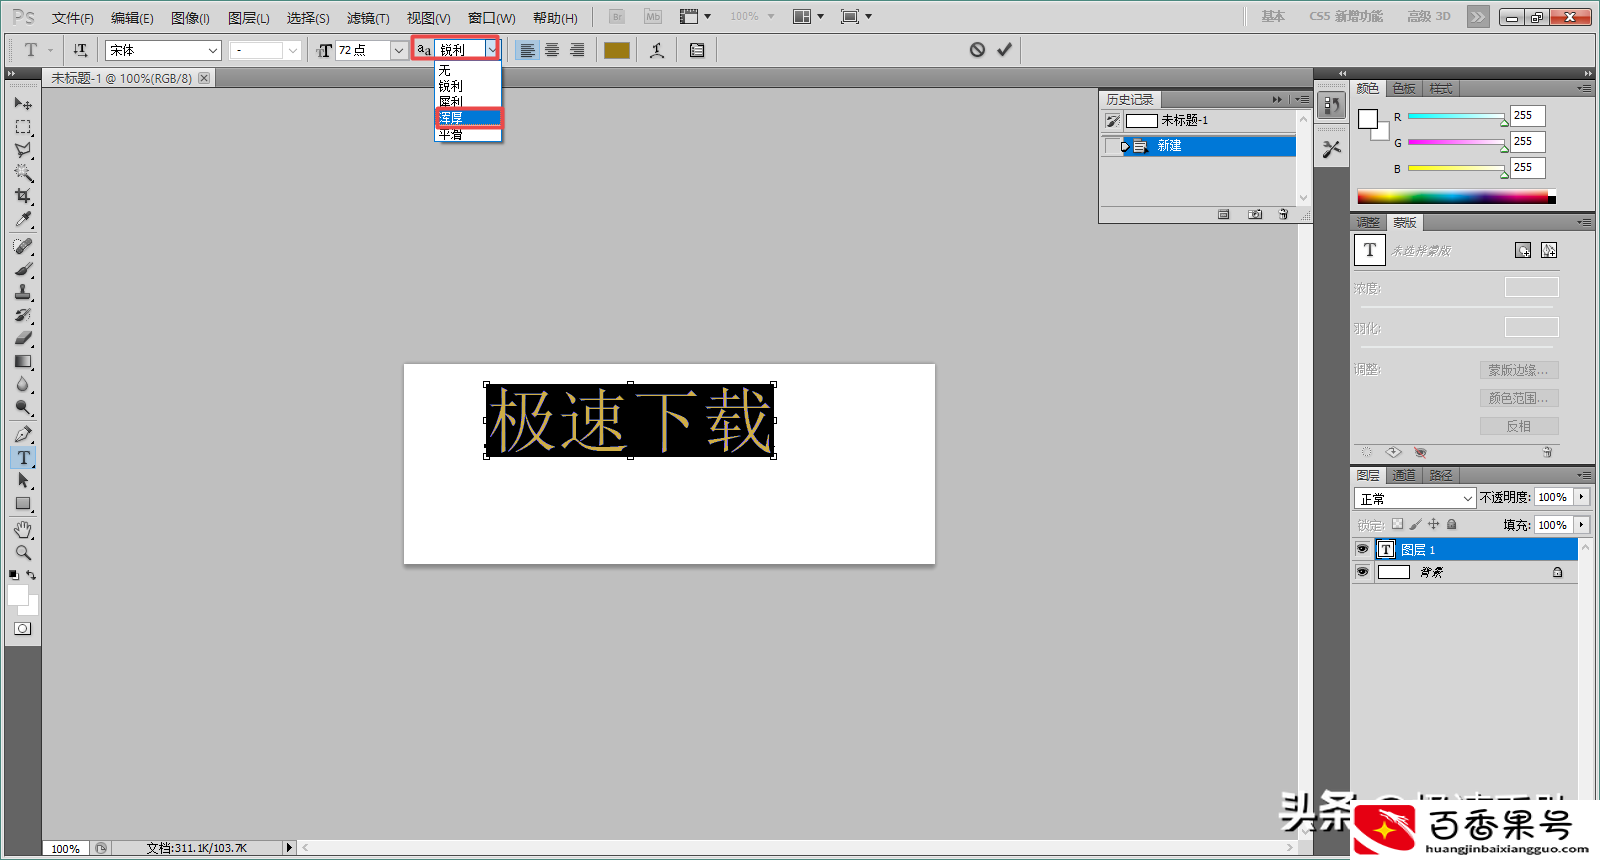Select the Eraser tool

23,338
